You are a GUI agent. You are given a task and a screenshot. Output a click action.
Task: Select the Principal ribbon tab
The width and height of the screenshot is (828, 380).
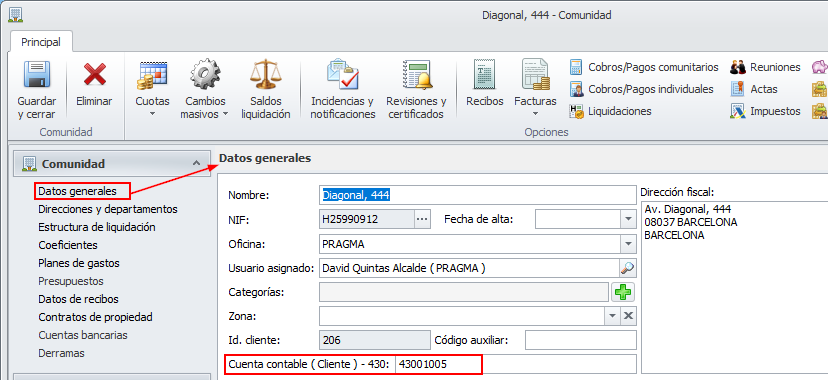click(41, 42)
